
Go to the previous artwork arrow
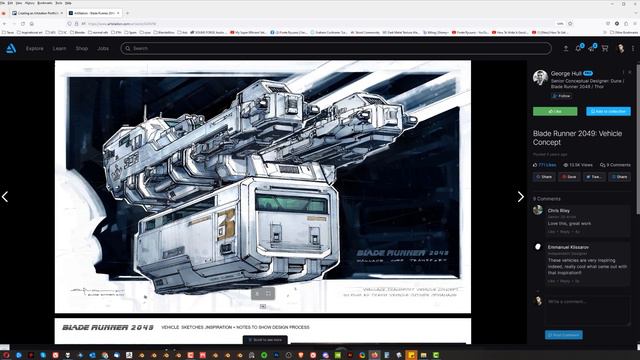(5, 197)
